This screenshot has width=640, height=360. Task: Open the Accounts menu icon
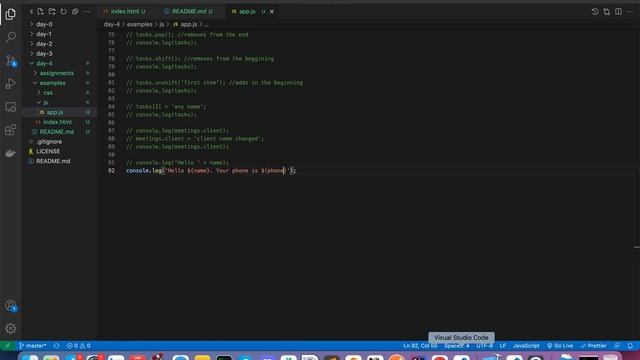(x=11, y=306)
